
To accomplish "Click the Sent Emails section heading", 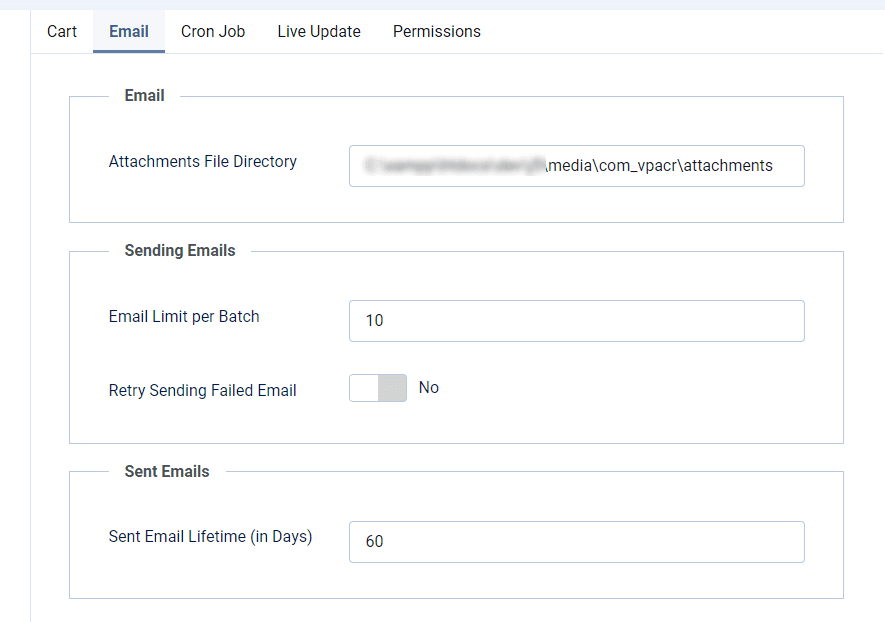I will 167,471.
